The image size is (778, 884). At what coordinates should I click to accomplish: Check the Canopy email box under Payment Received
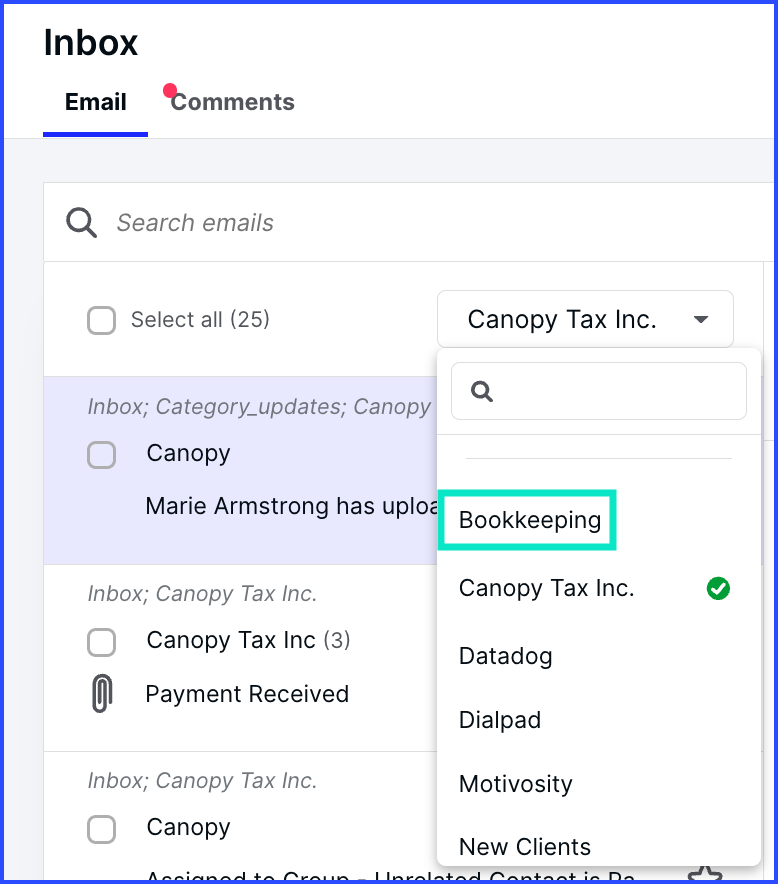[101, 829]
